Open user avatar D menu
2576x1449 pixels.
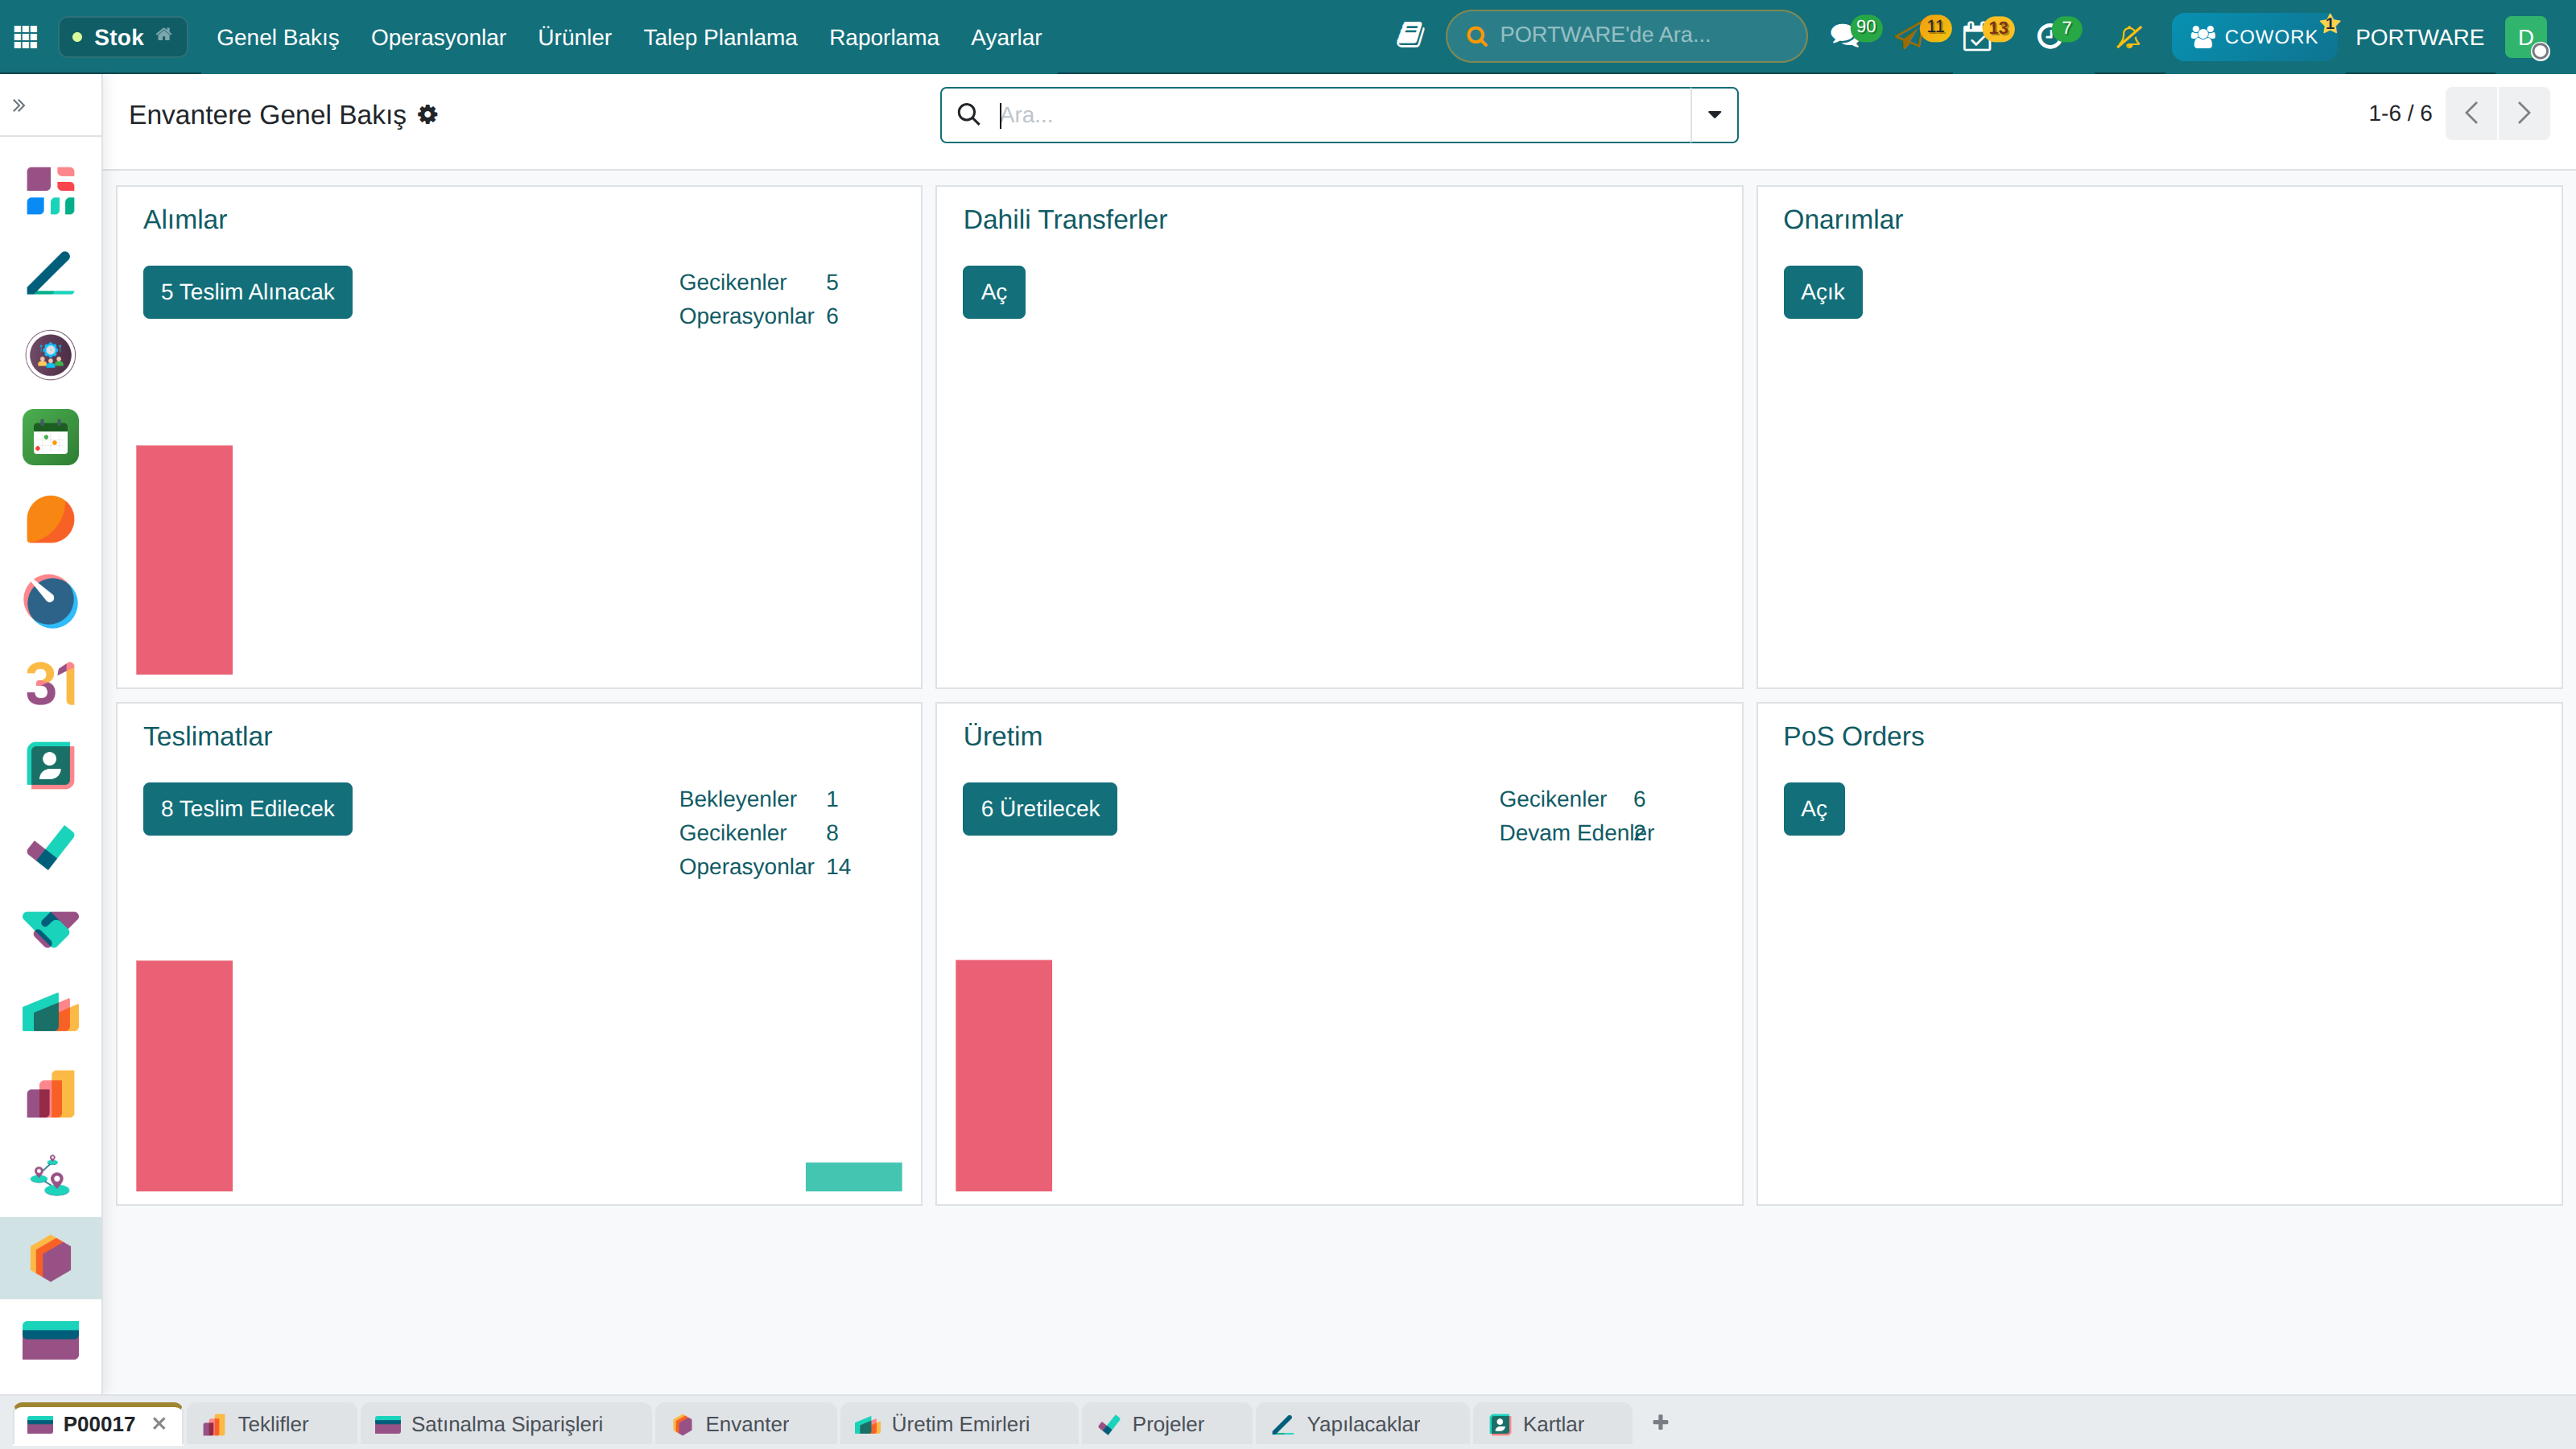(x=2526, y=37)
